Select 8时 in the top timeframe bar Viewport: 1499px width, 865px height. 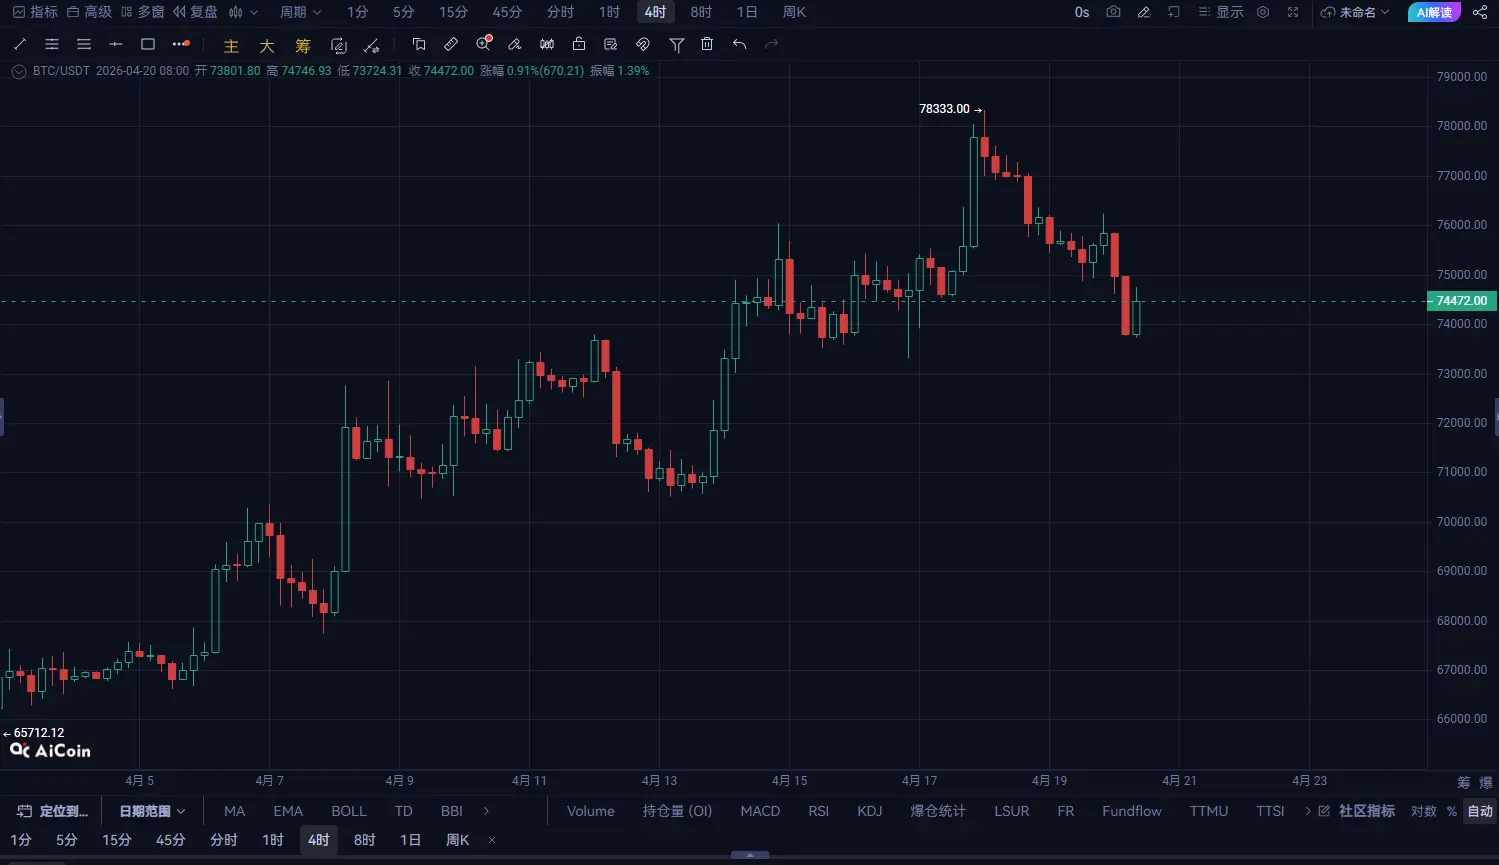click(701, 12)
